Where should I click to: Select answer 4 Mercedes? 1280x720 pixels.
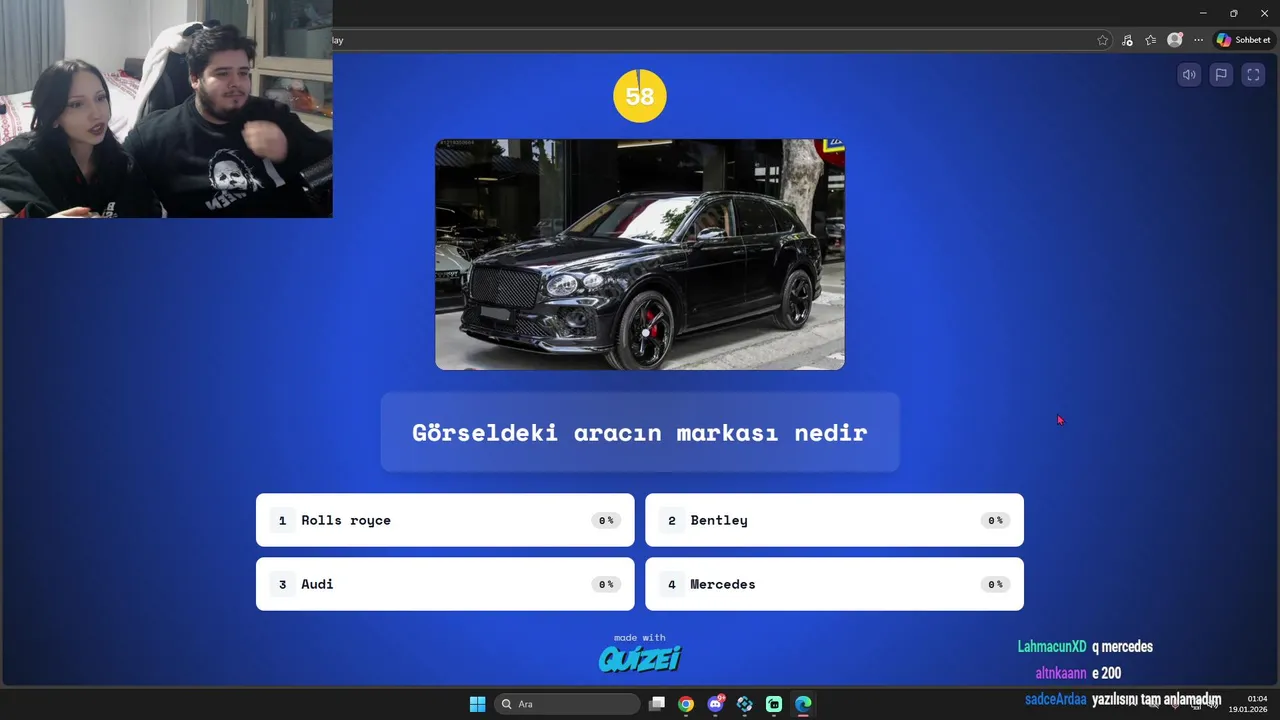pos(834,584)
